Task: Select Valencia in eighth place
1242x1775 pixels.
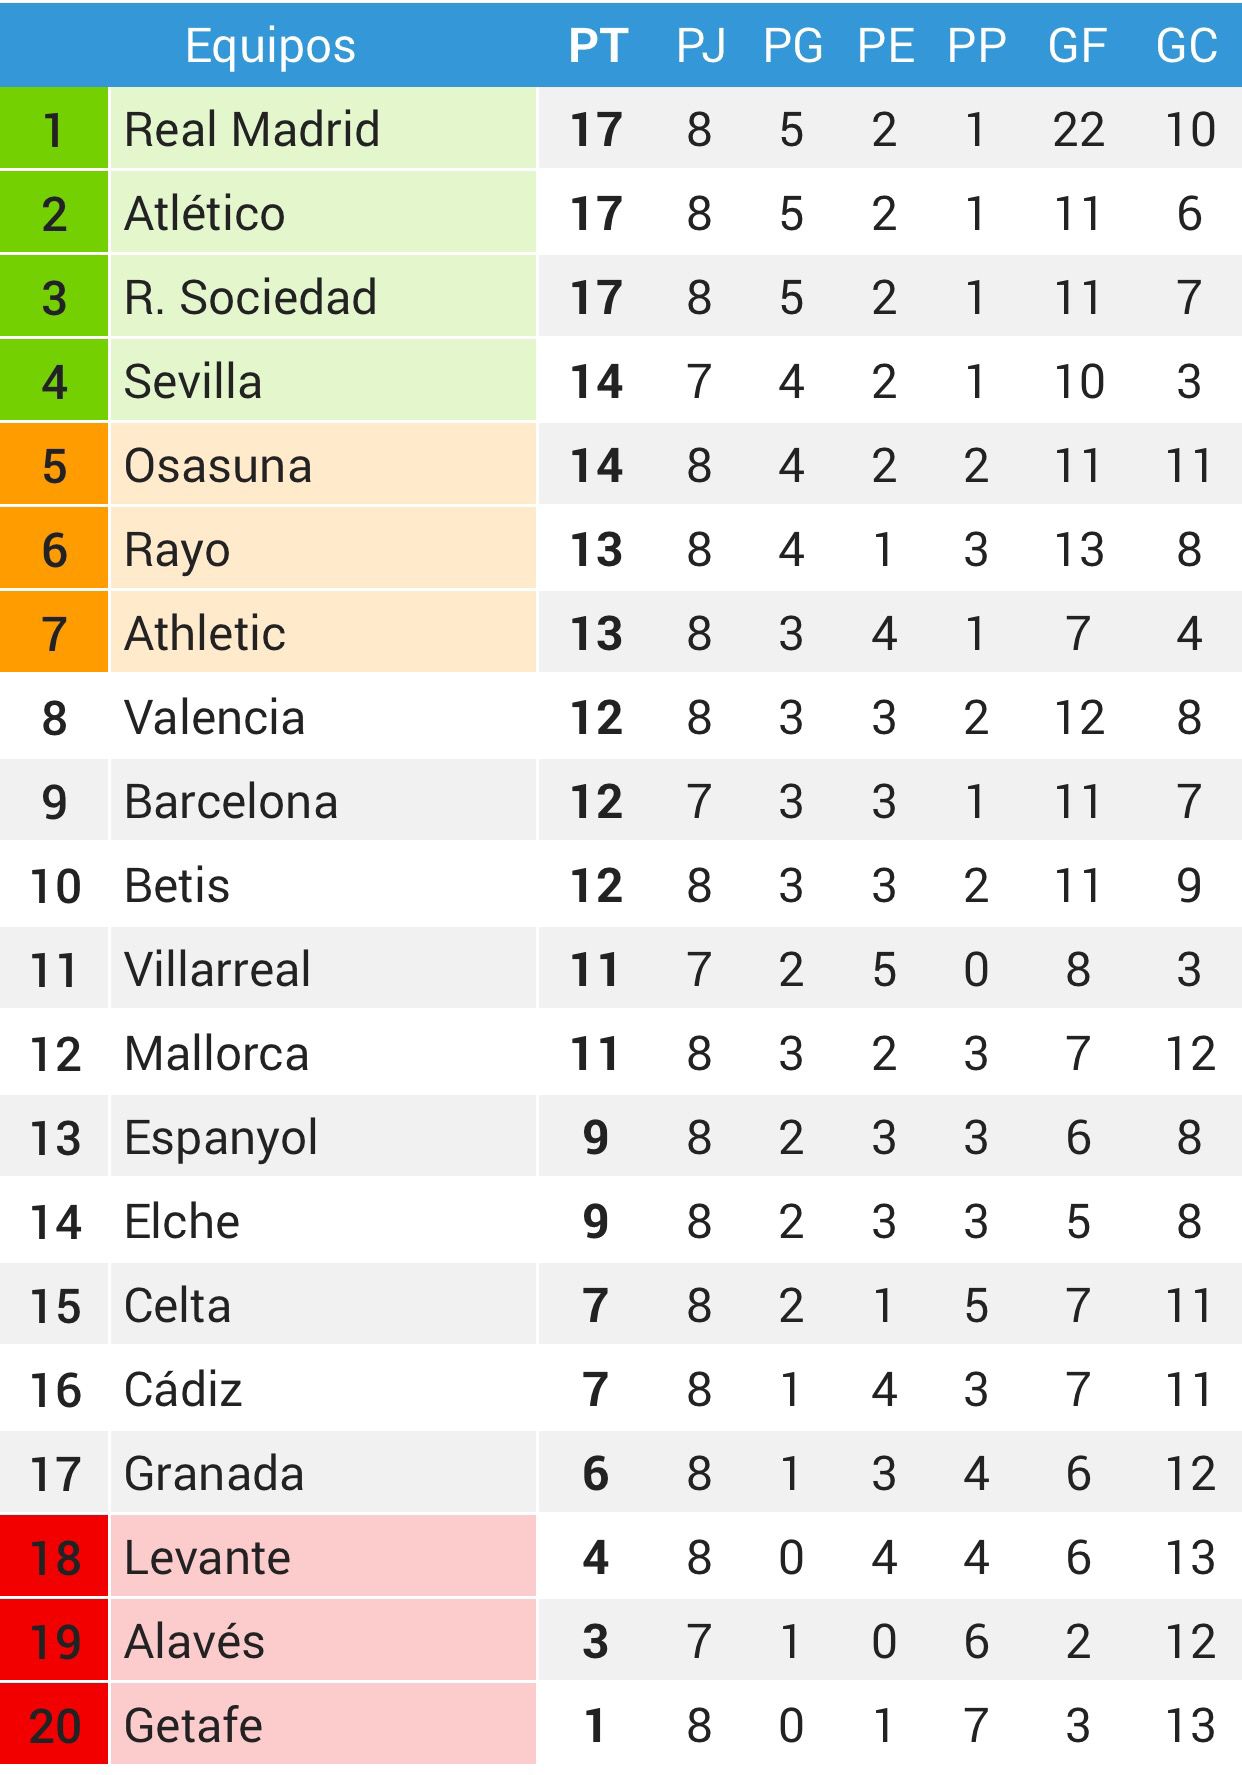Action: (x=214, y=717)
